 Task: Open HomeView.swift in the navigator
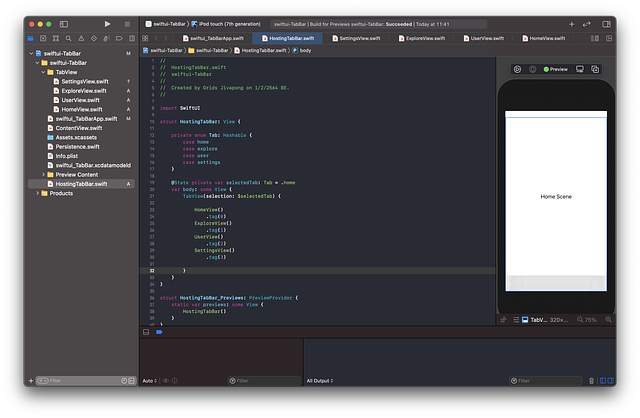(x=78, y=110)
